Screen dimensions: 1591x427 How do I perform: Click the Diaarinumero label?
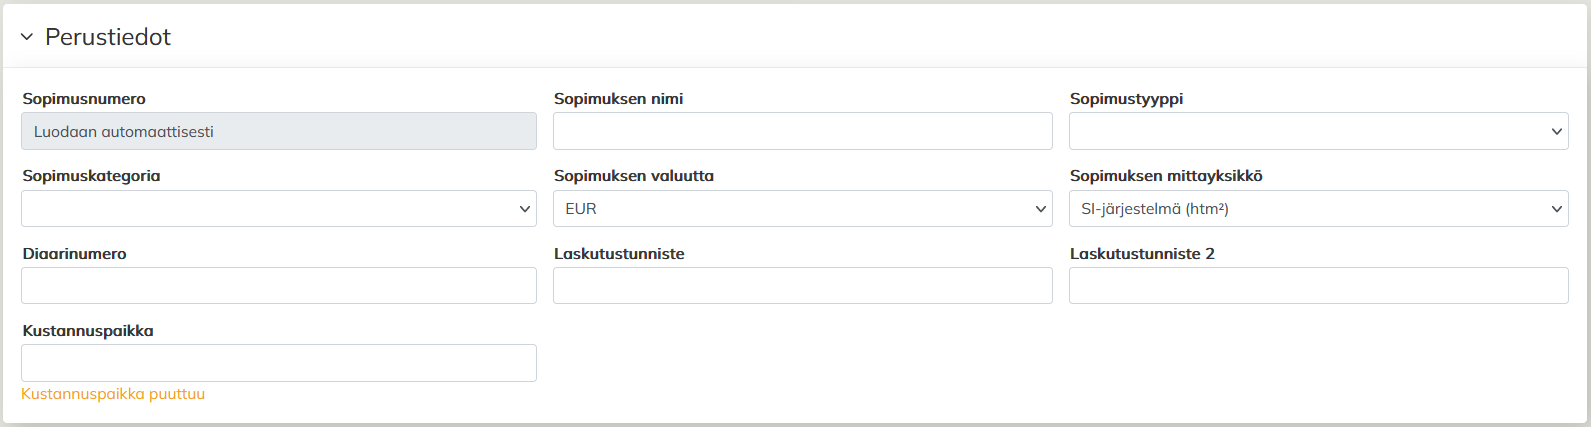74,254
